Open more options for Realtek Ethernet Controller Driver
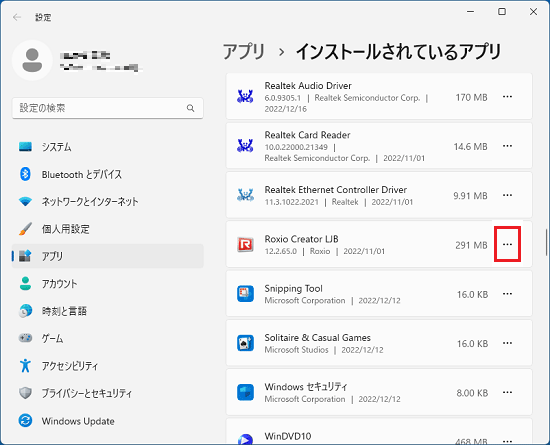550x445 pixels. tap(507, 195)
